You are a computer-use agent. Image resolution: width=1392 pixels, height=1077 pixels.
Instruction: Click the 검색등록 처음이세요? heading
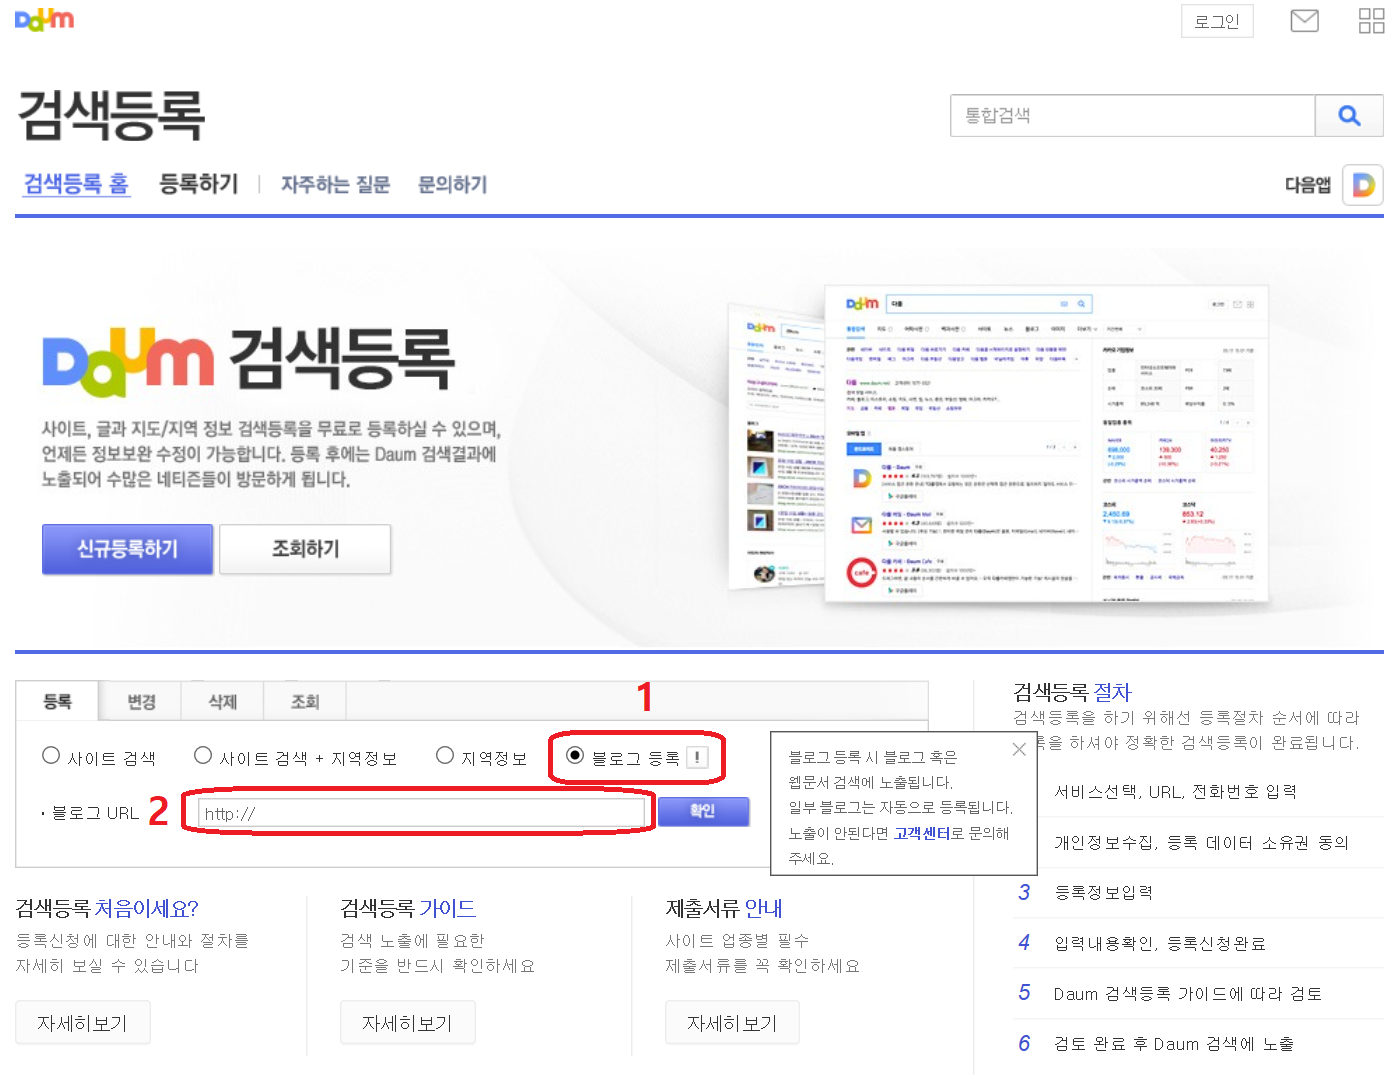point(107,908)
